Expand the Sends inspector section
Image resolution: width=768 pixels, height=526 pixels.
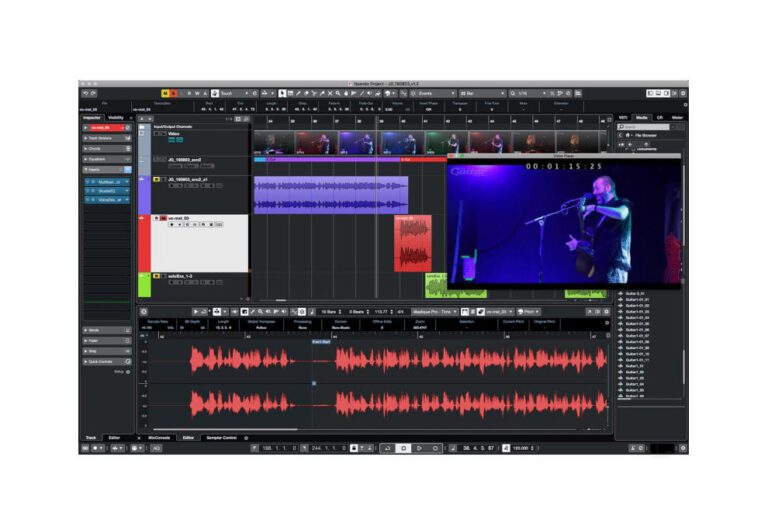pyautogui.click(x=107, y=330)
